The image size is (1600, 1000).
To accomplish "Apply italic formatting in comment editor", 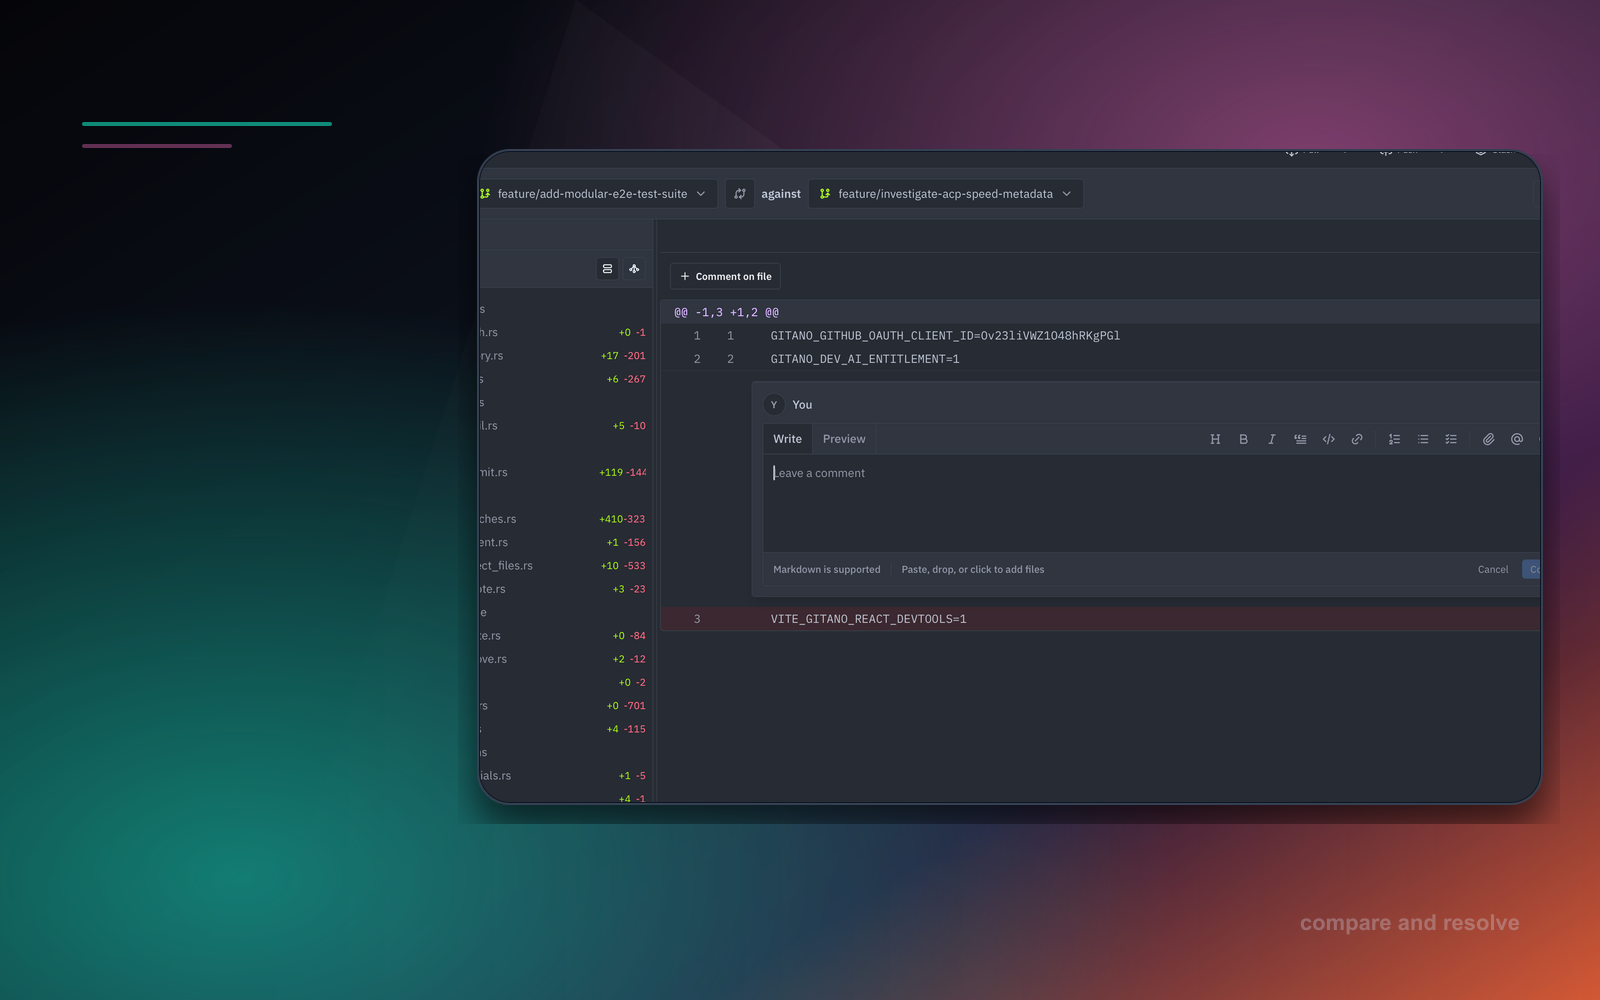I will pyautogui.click(x=1271, y=439).
